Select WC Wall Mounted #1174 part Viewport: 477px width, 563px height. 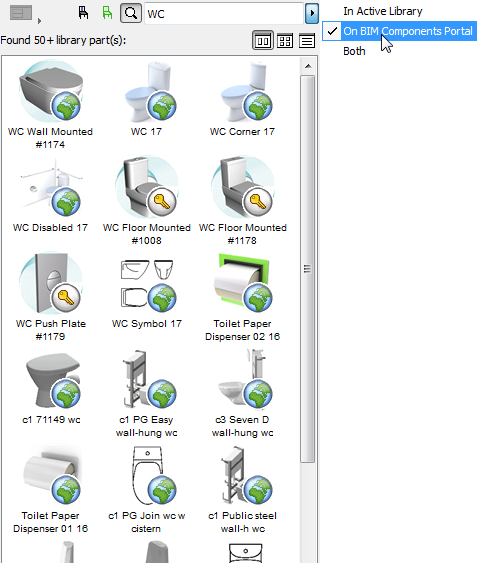pyautogui.click(x=50, y=105)
